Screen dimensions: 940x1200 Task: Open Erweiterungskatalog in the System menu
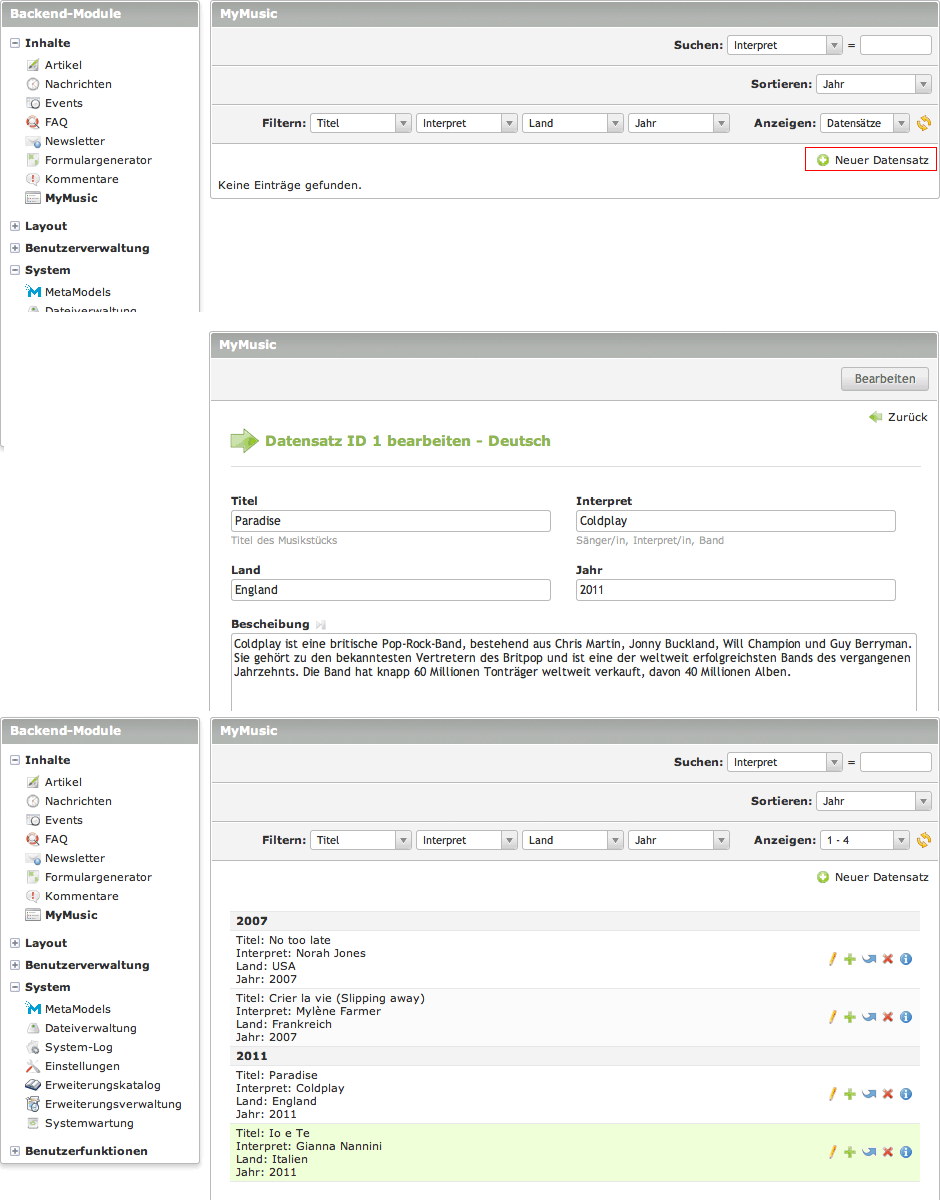(102, 1085)
